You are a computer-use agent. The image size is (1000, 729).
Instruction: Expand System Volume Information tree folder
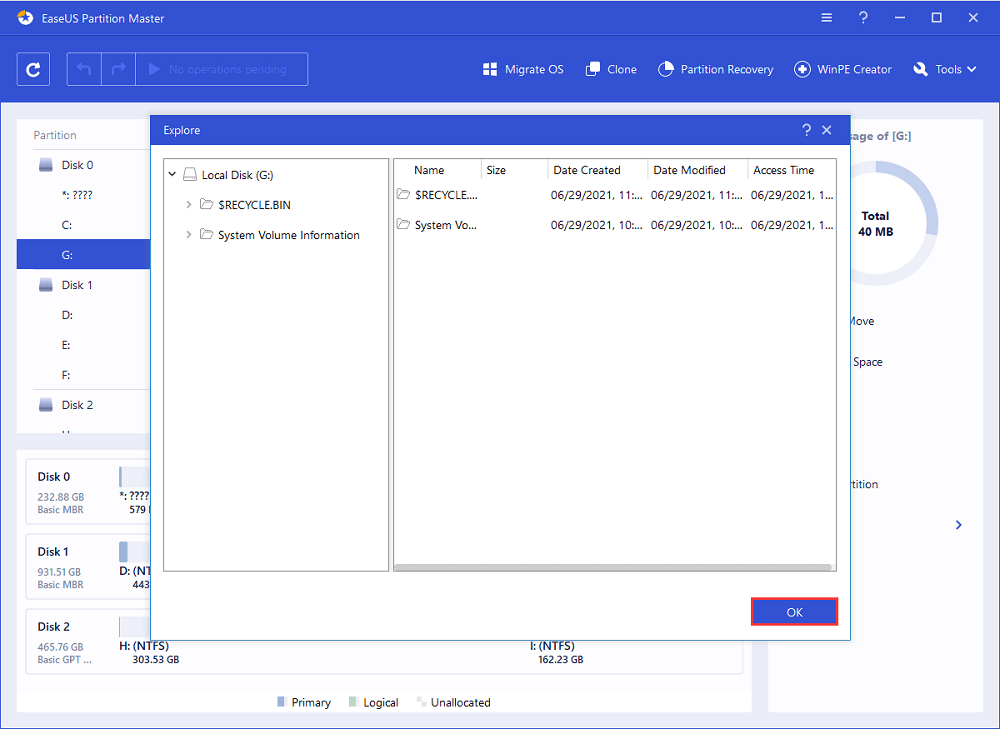tap(189, 235)
